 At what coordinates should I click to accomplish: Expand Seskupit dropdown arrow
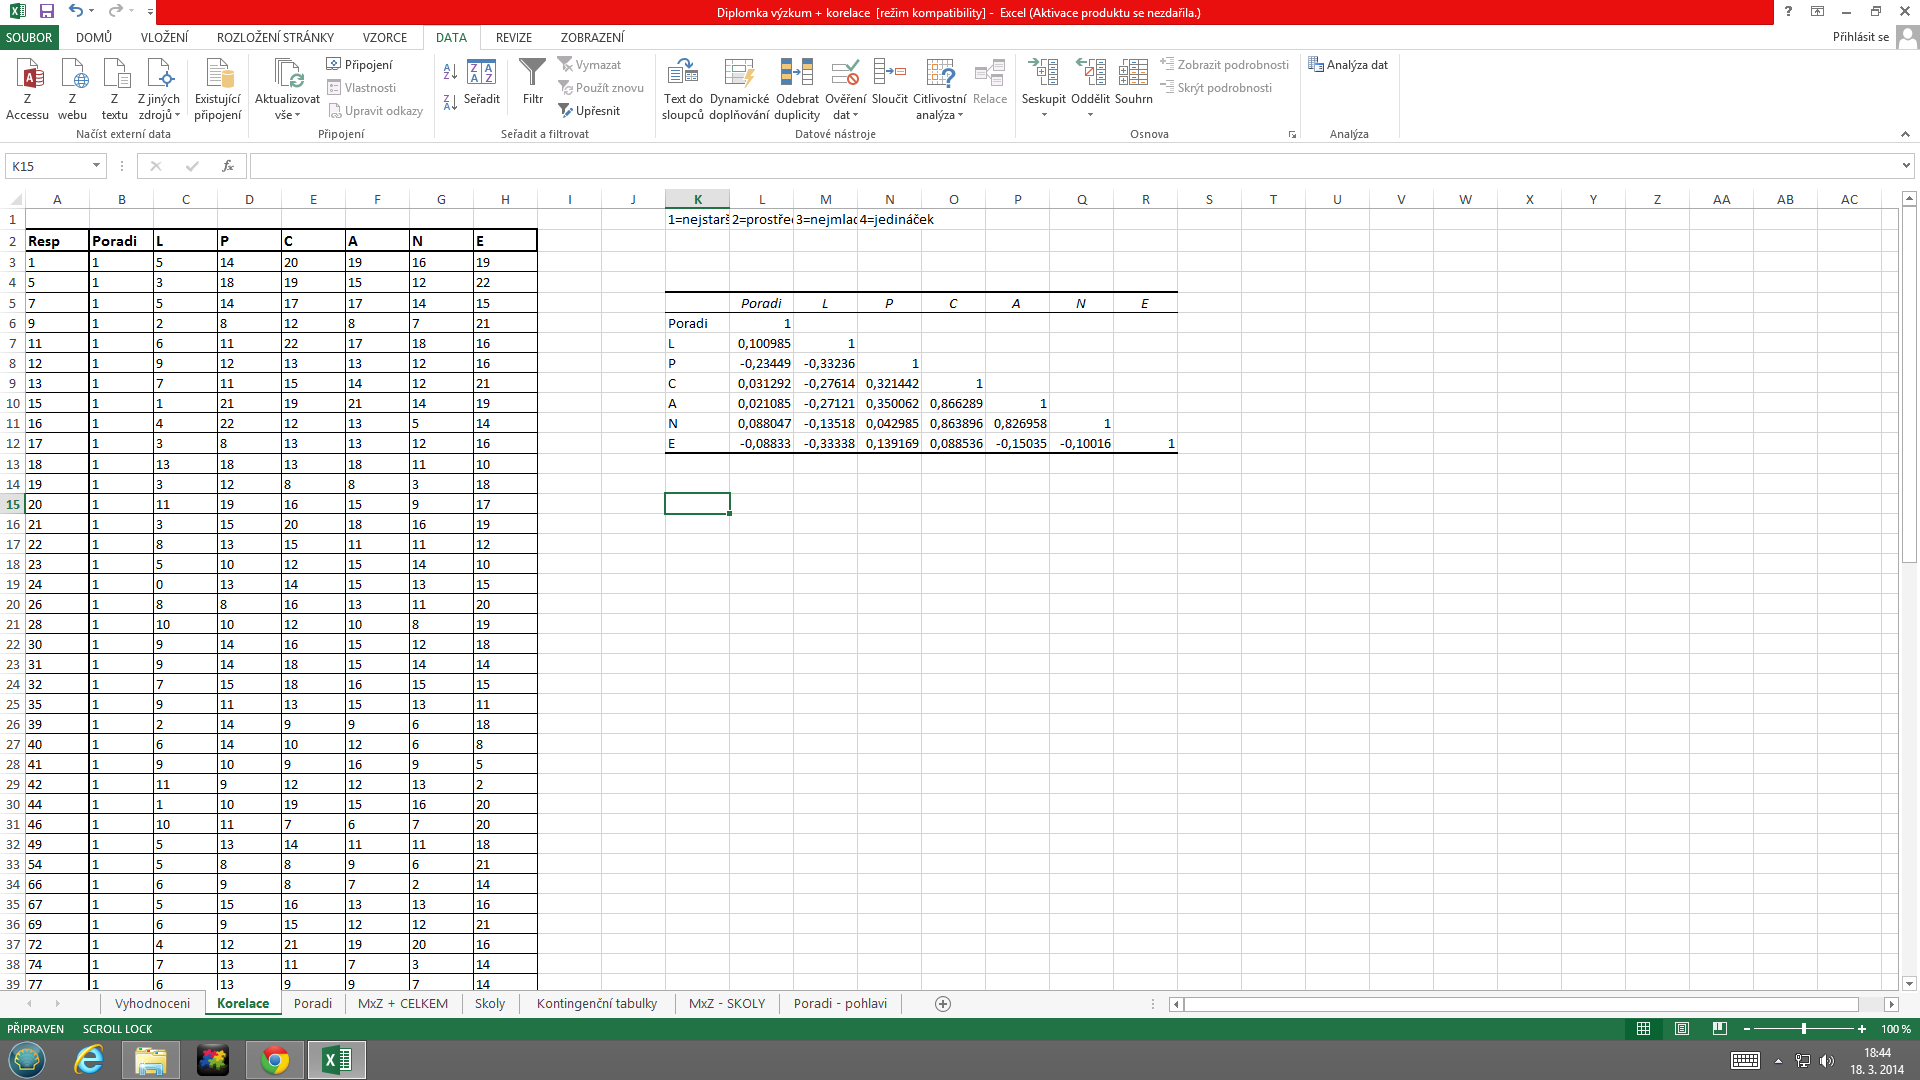[x=1044, y=115]
